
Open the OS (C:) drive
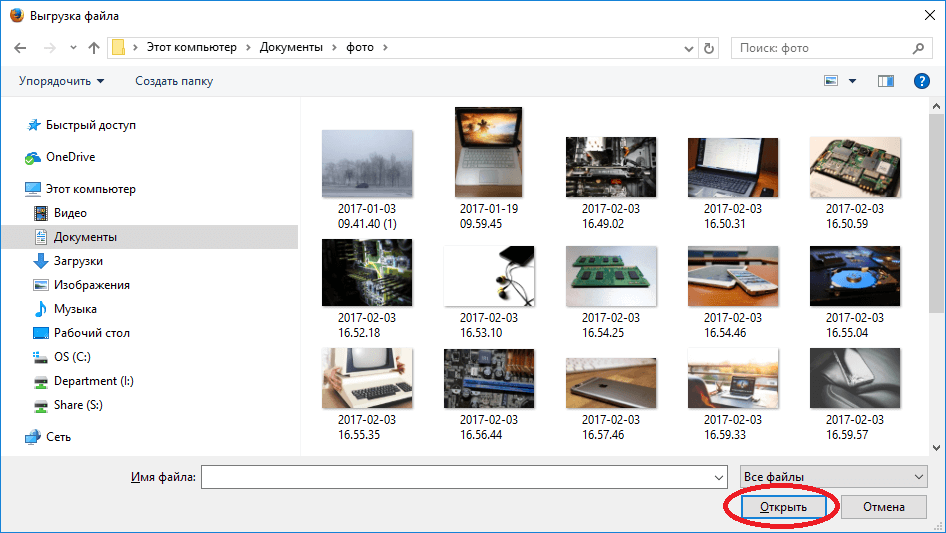(x=72, y=357)
